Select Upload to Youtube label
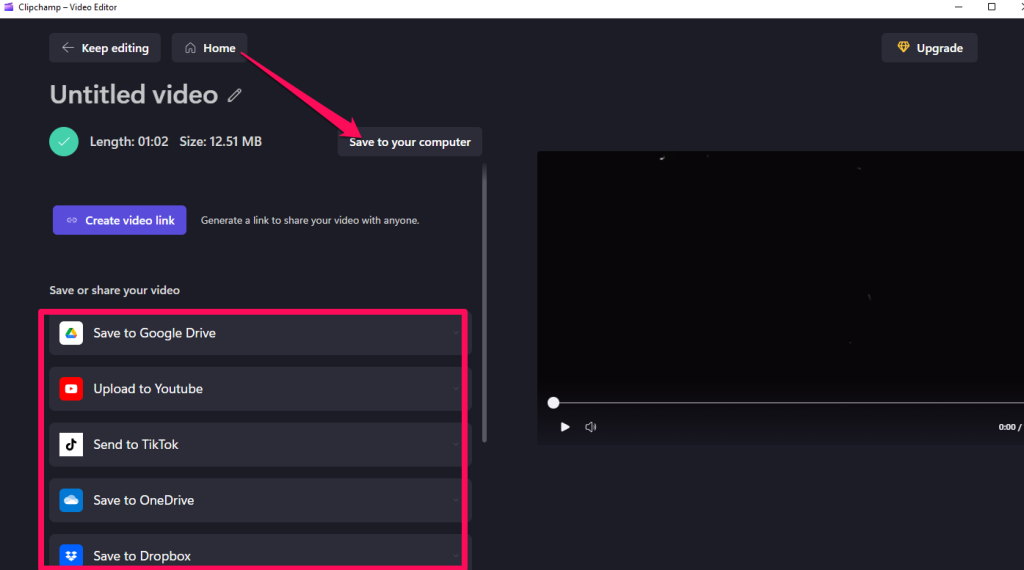The height and width of the screenshot is (570, 1024). (x=148, y=388)
